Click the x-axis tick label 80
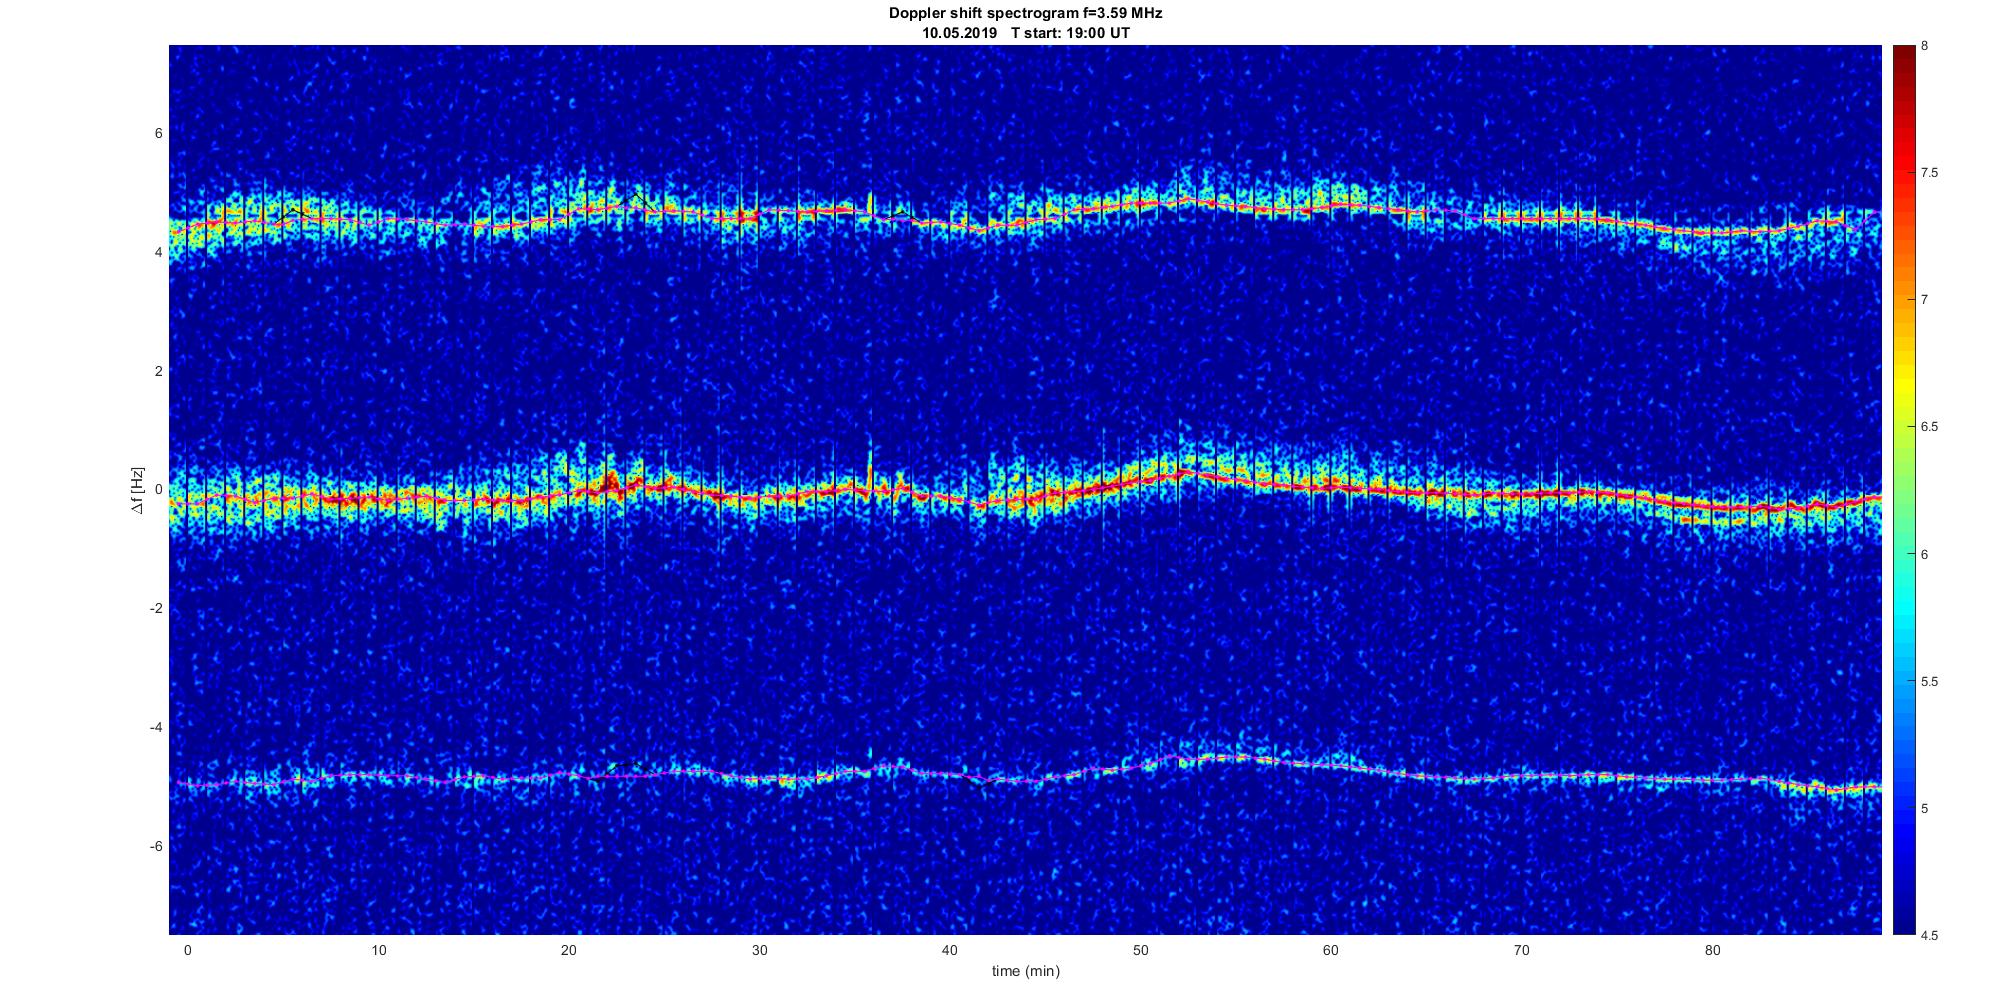The image size is (2000, 1003). click(1712, 950)
